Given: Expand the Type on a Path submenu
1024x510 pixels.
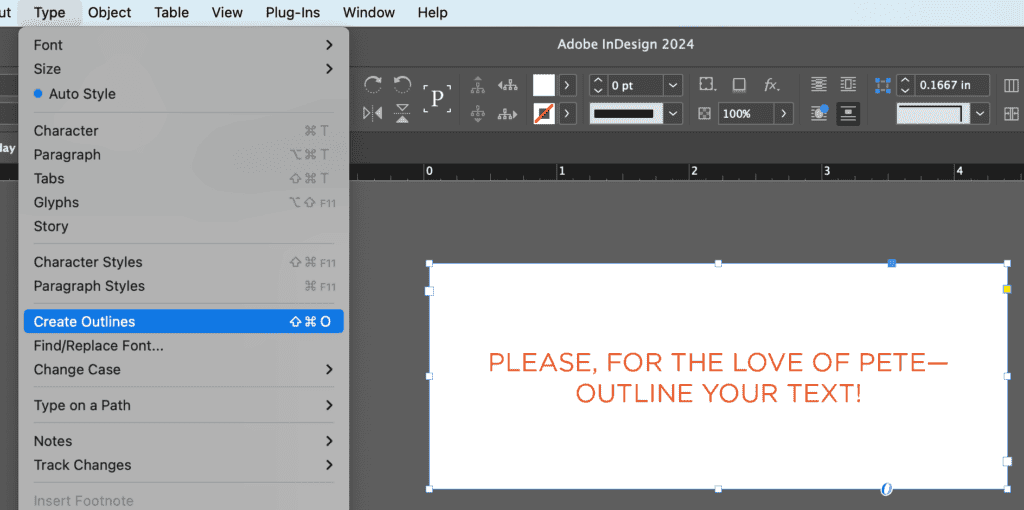Looking at the screenshot, I should pos(184,406).
